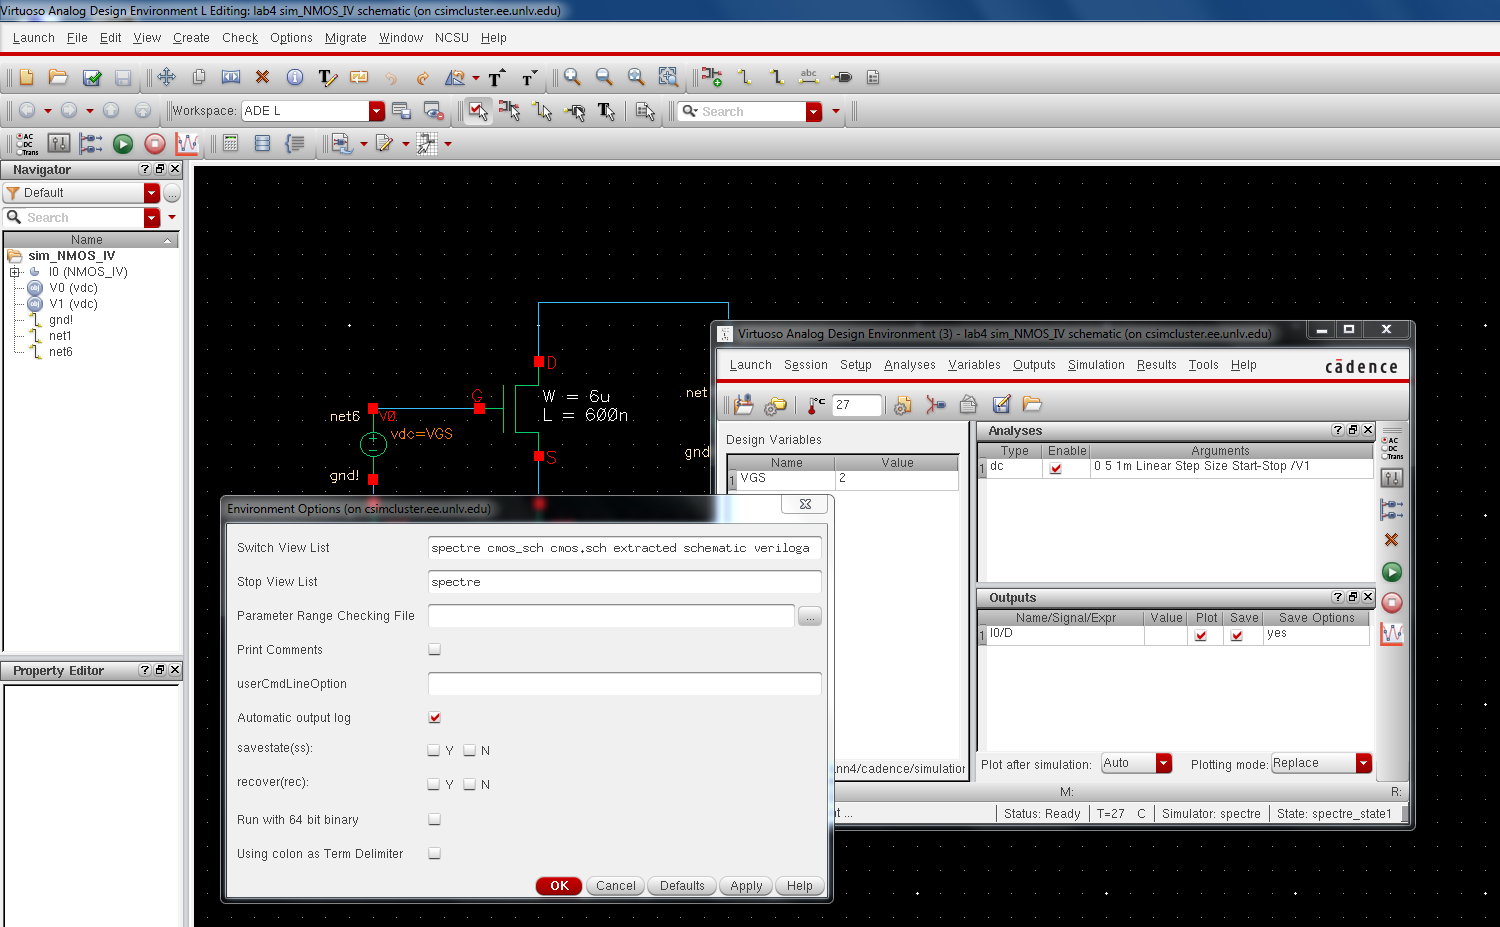
Task: Click the Zoom To Fit icon
Action: (x=636, y=77)
